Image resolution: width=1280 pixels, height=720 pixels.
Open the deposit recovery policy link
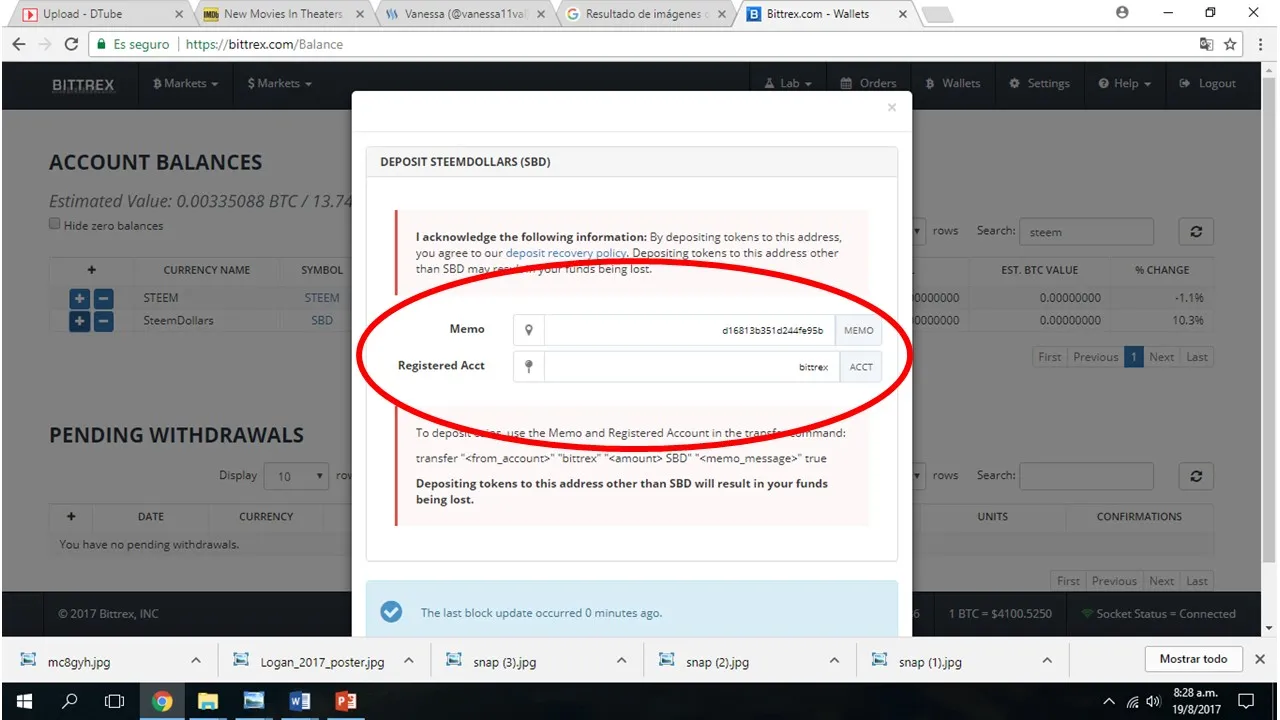567,254
